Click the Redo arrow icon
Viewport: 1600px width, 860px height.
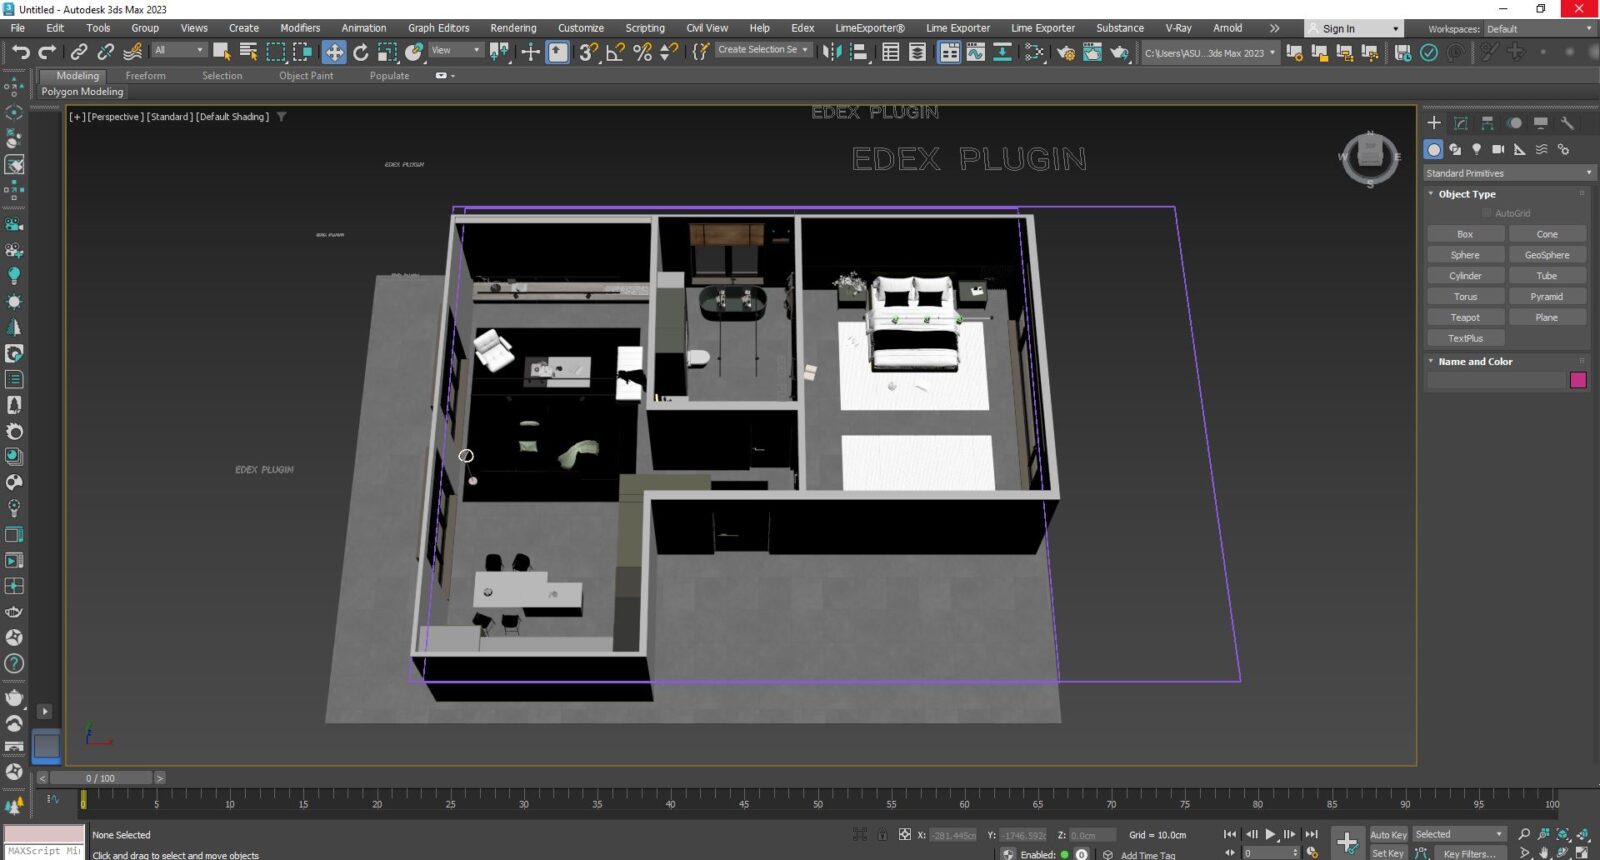coord(47,51)
